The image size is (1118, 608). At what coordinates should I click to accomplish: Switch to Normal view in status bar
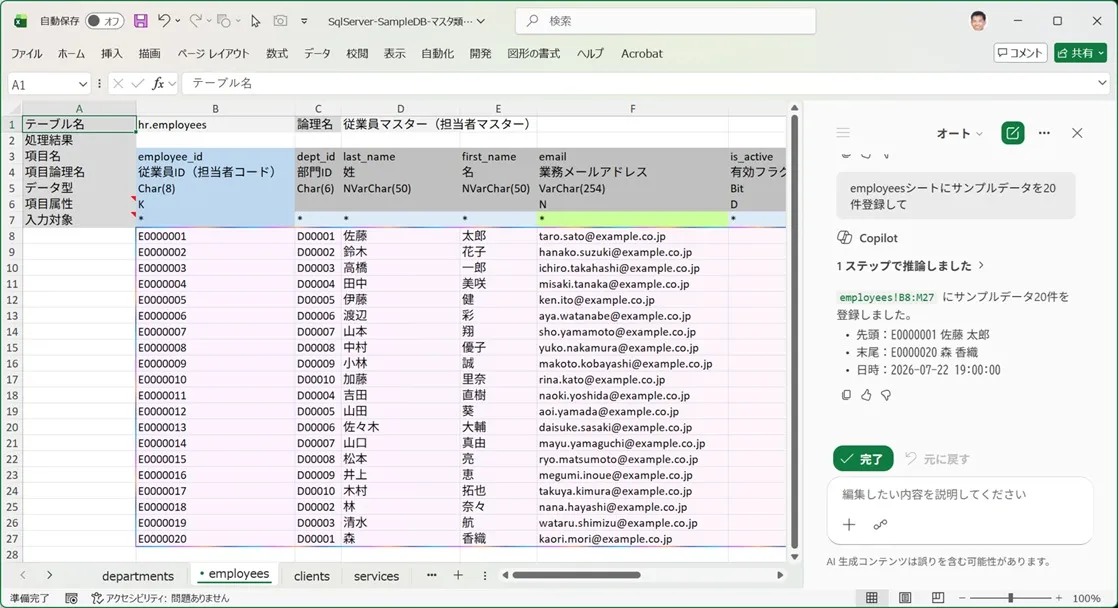click(871, 598)
